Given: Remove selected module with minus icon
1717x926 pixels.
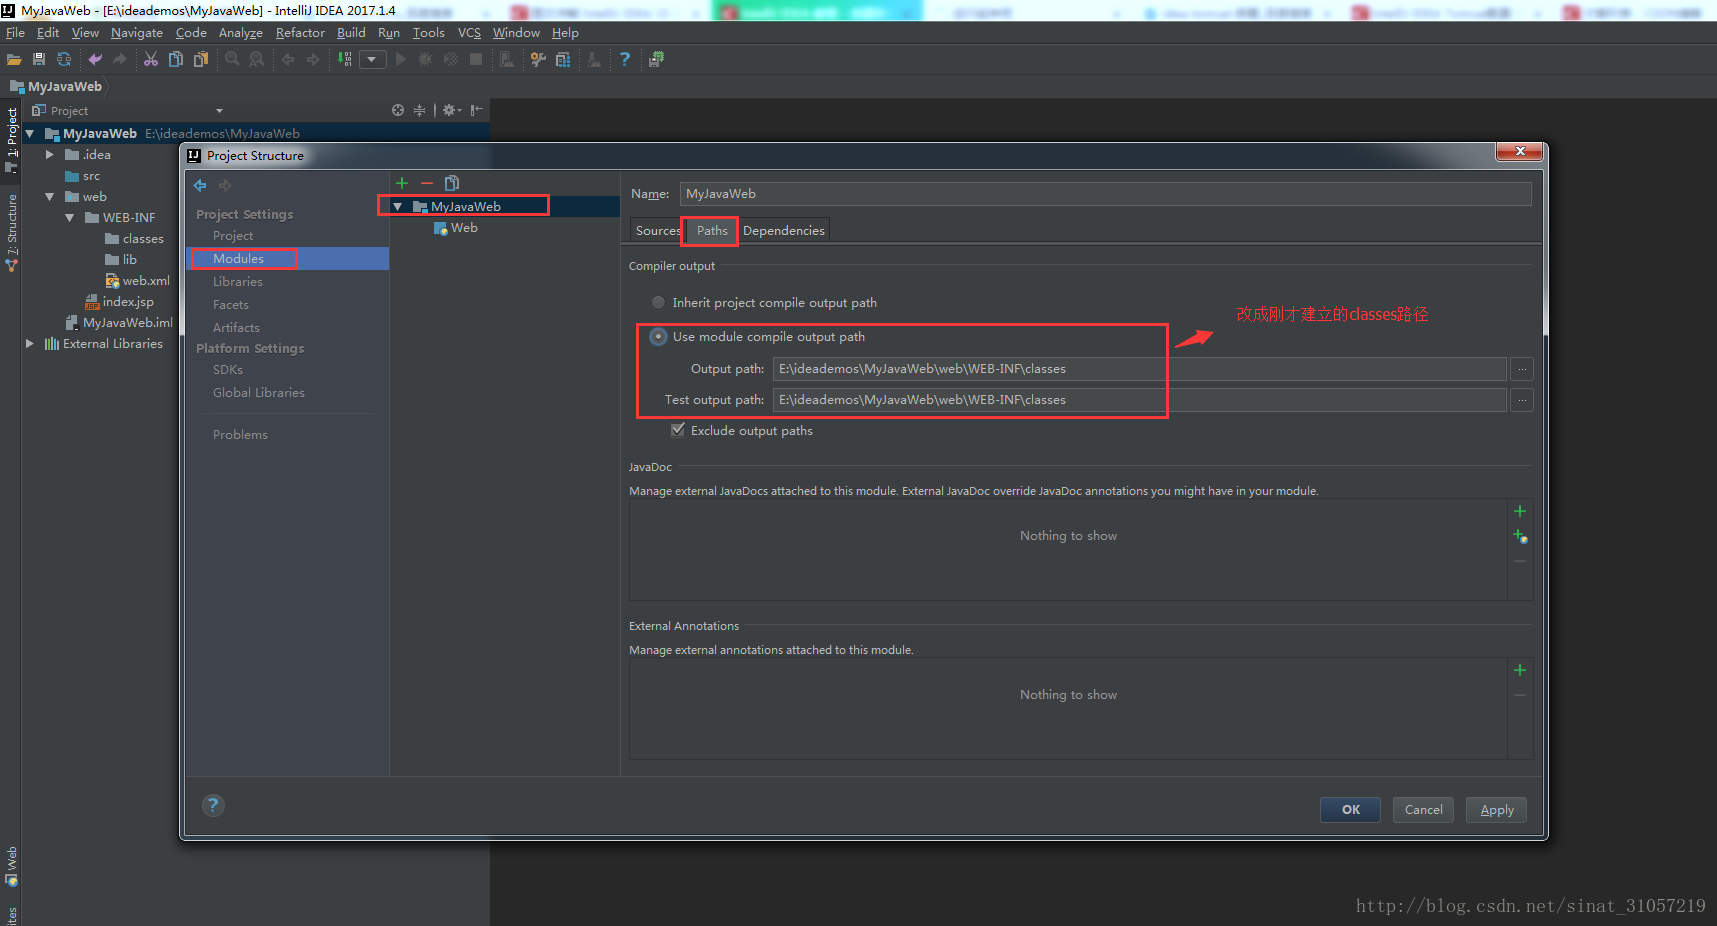Looking at the screenshot, I should coord(427,183).
